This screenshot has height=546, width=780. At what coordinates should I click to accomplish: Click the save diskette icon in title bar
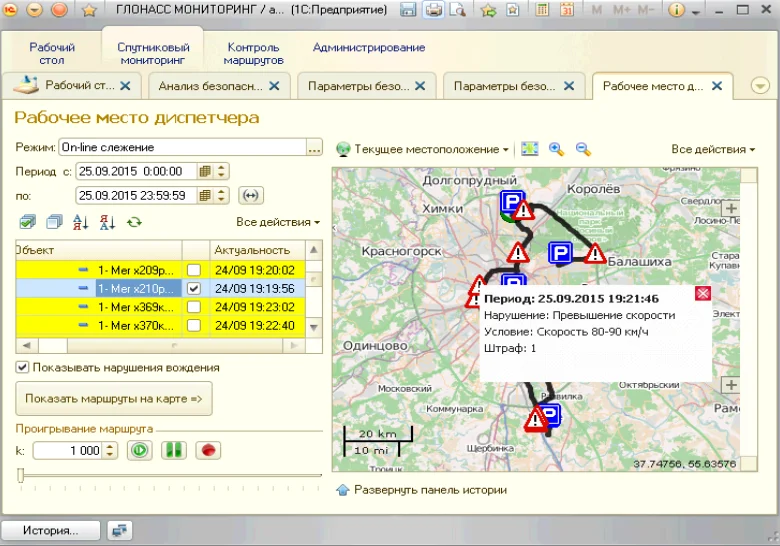(x=408, y=9)
